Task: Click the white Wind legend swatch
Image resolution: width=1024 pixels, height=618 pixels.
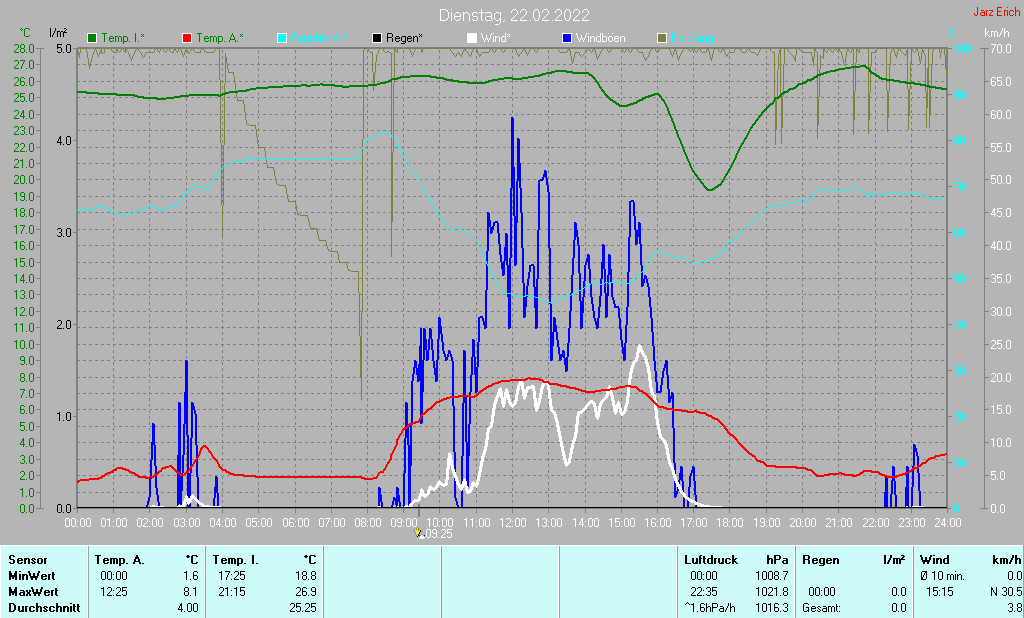Action: pos(472,38)
